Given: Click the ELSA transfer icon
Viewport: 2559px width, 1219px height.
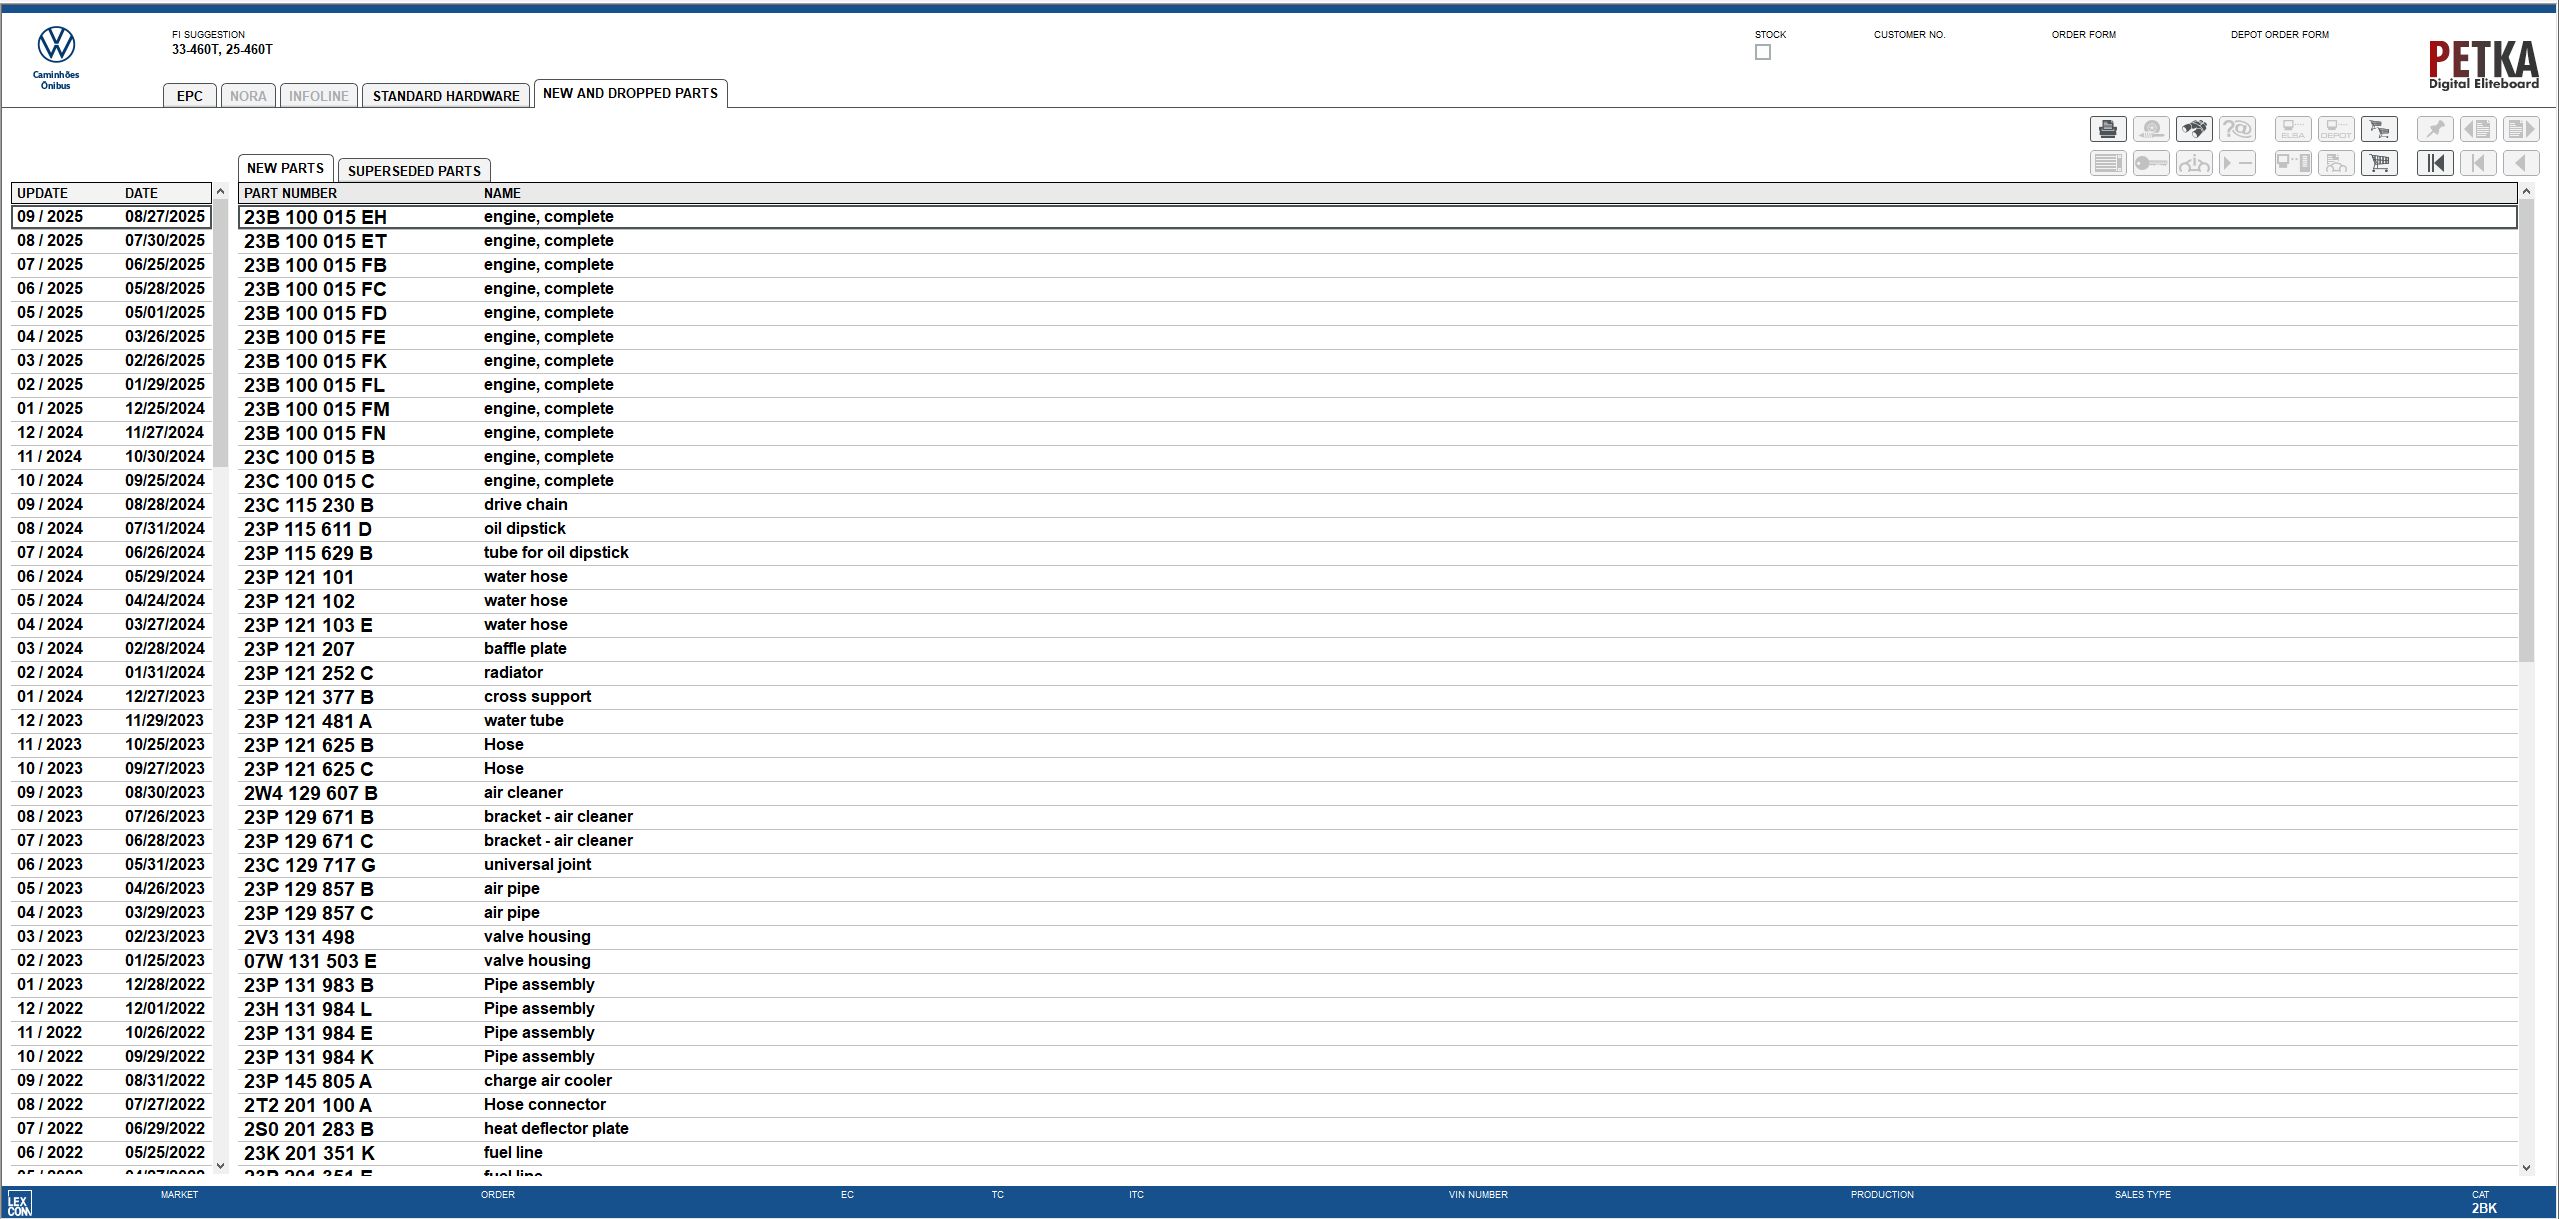Looking at the screenshot, I should pyautogui.click(x=2293, y=129).
